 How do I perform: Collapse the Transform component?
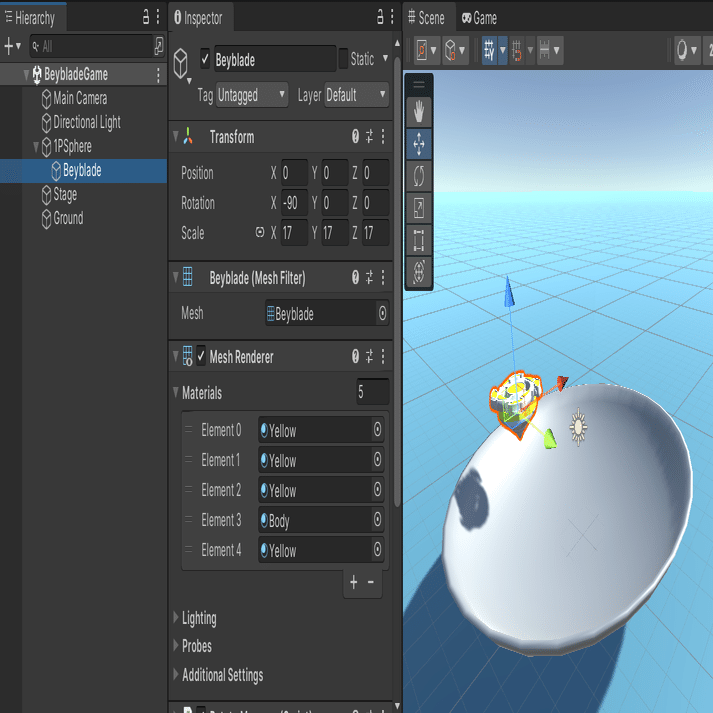click(176, 136)
